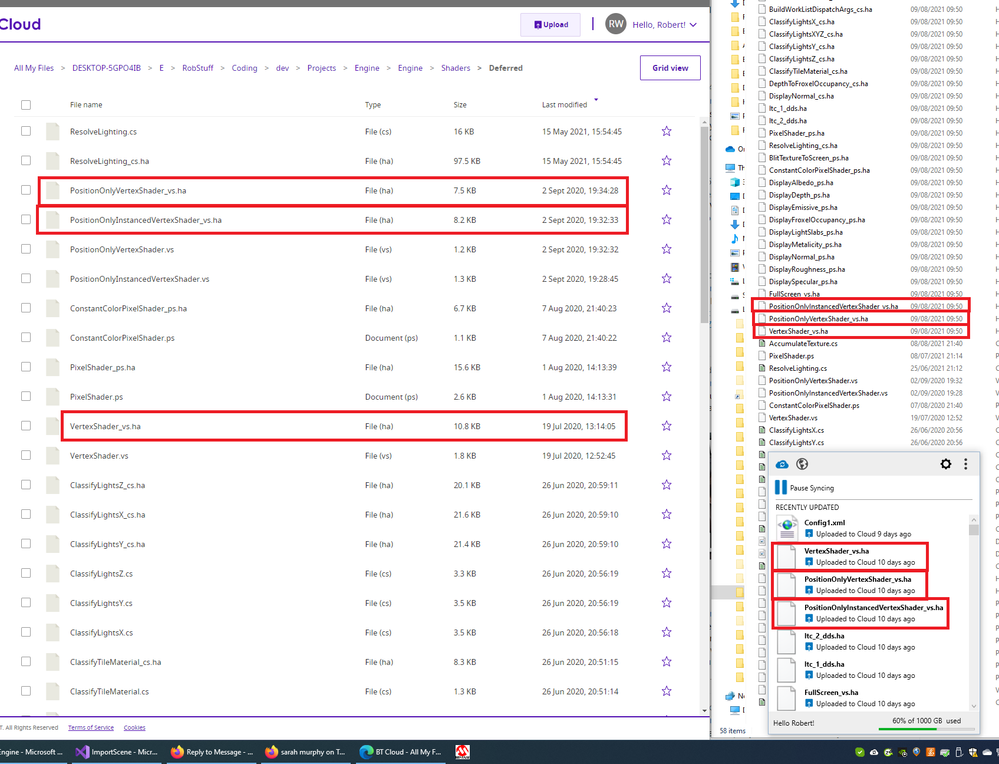Check the box for PositionOnlyVertexShader_vs.ha
Viewport: 999px width, 764px height.
26,190
